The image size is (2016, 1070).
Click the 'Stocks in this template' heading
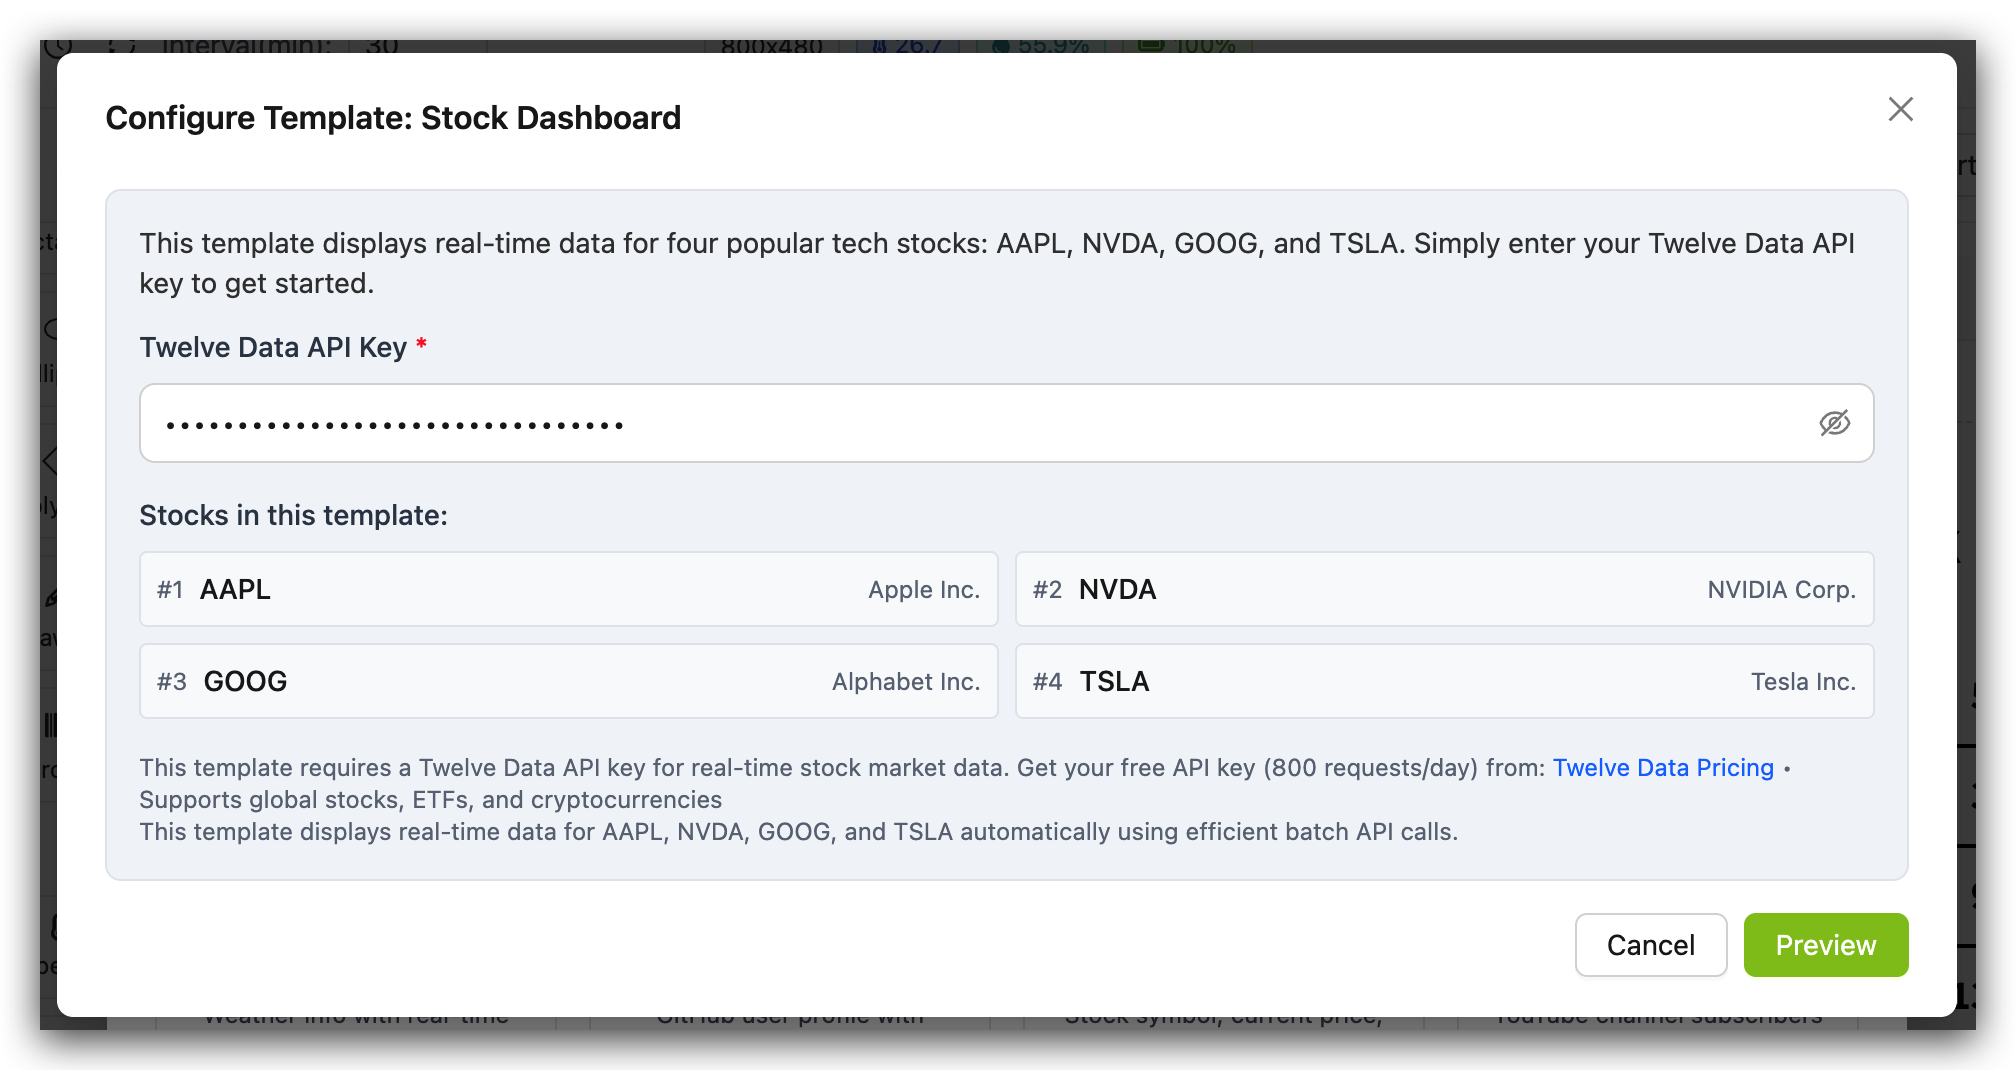point(293,515)
